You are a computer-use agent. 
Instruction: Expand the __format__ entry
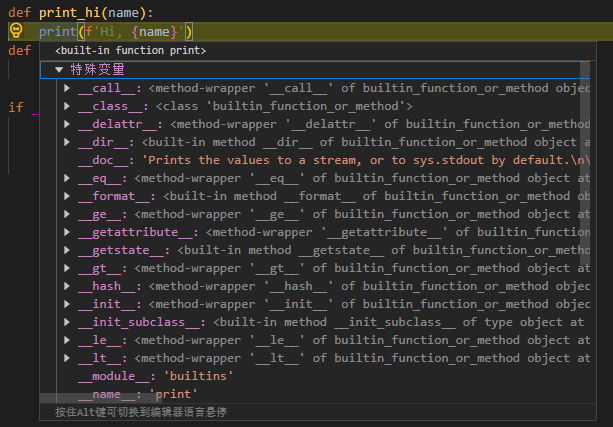tap(67, 196)
